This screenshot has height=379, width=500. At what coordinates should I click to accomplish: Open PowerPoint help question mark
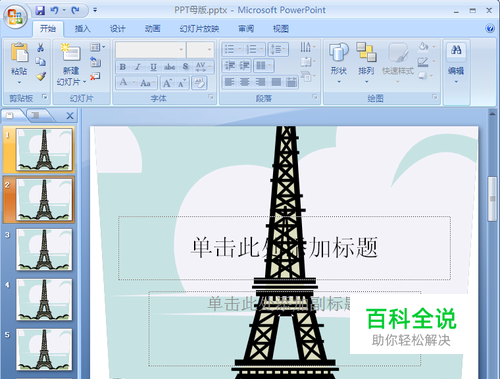490,29
